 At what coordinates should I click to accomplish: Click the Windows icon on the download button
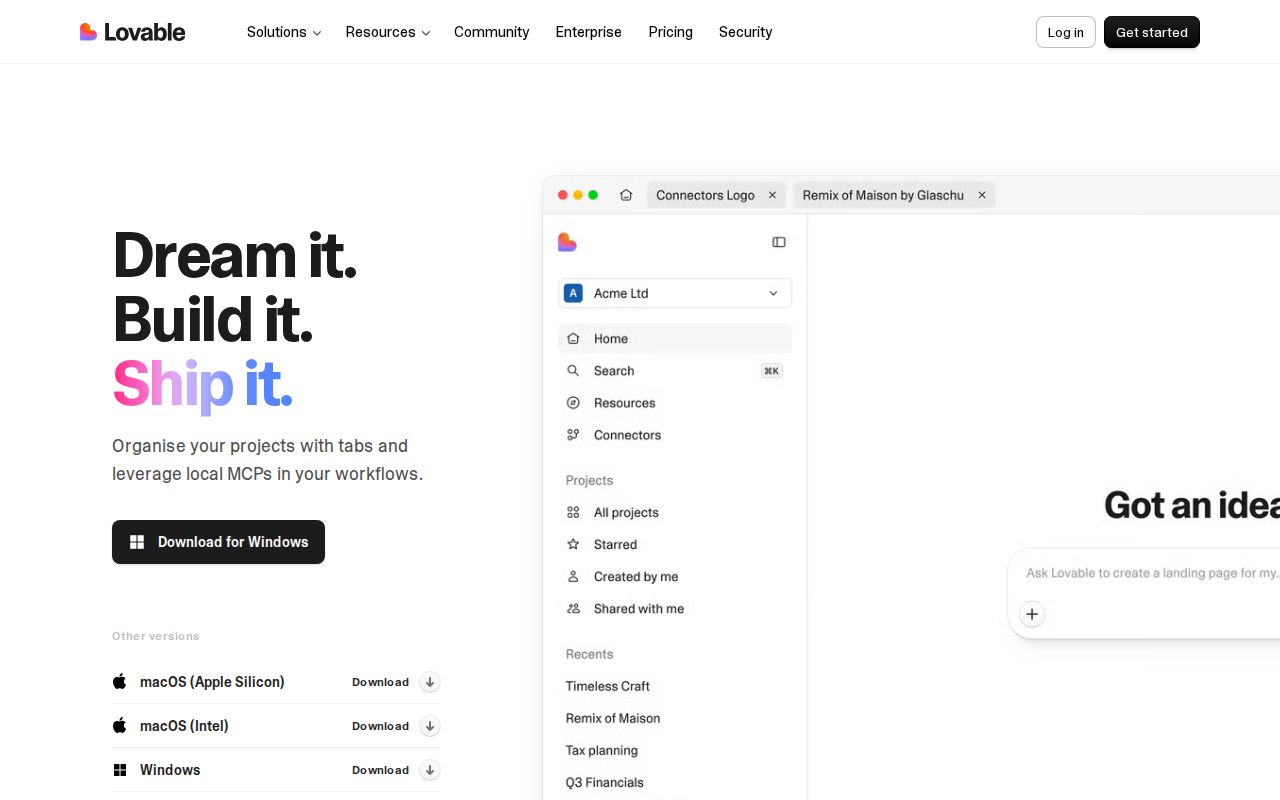tap(137, 542)
